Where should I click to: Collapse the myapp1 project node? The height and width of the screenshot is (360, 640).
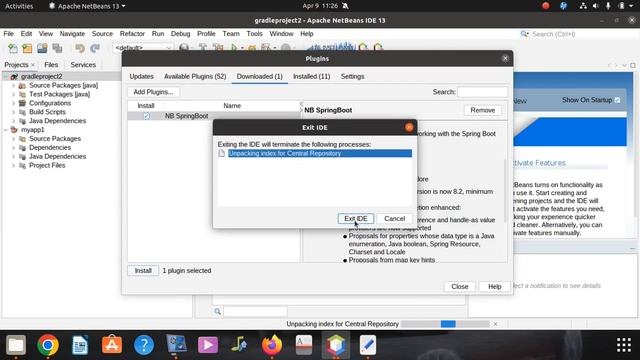point(6,130)
